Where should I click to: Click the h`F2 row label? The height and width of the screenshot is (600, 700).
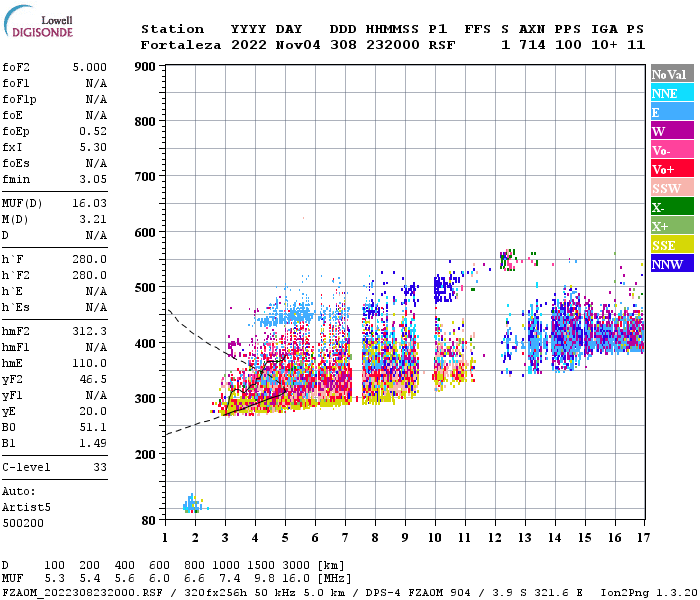click(x=16, y=275)
